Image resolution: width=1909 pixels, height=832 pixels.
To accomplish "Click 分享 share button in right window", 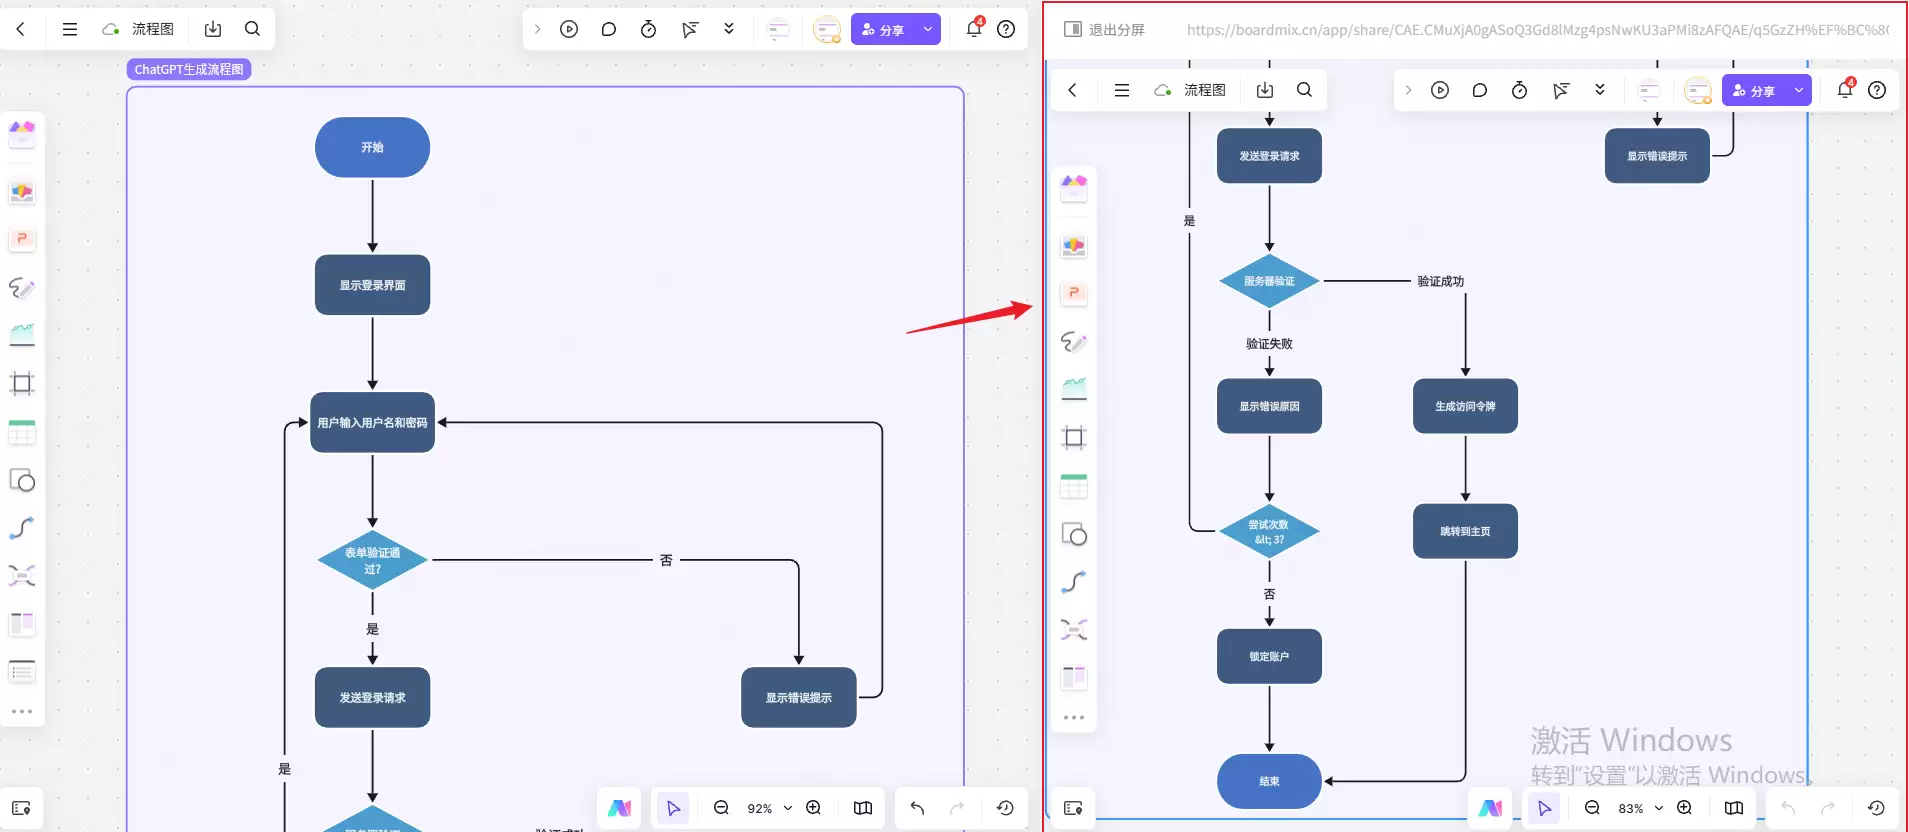I will click(1754, 90).
